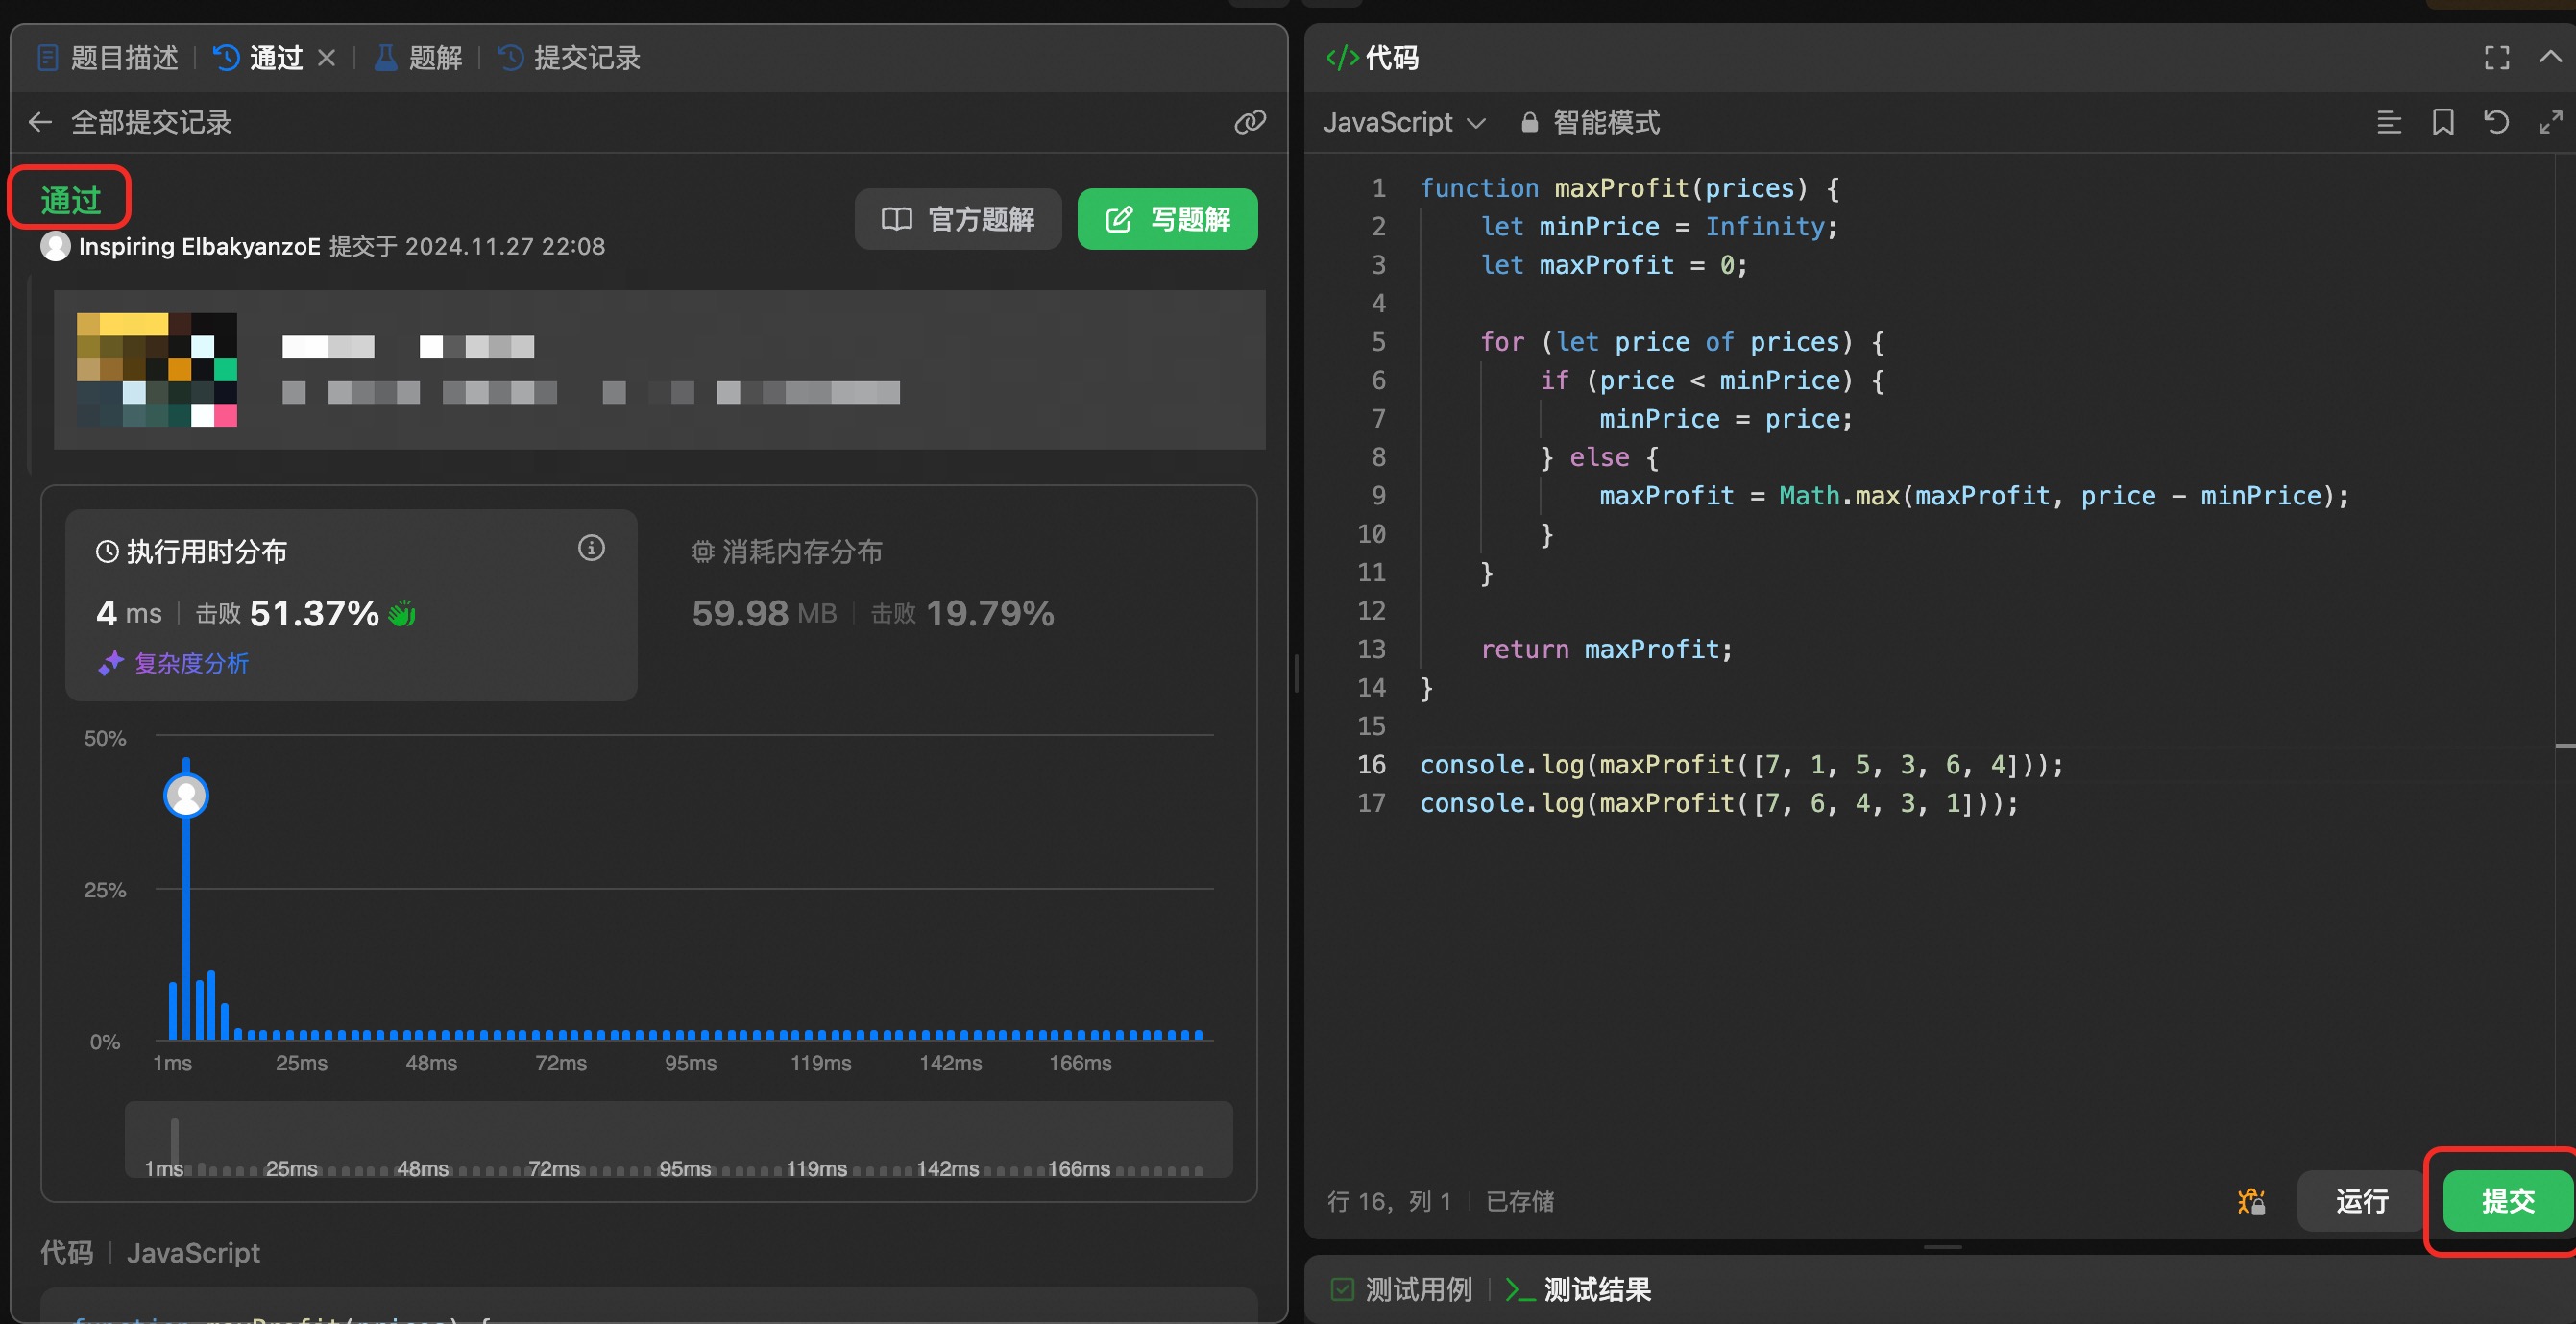The image size is (2576, 1324).
Task: Open the 测试用例 tab
Action: click(1402, 1289)
